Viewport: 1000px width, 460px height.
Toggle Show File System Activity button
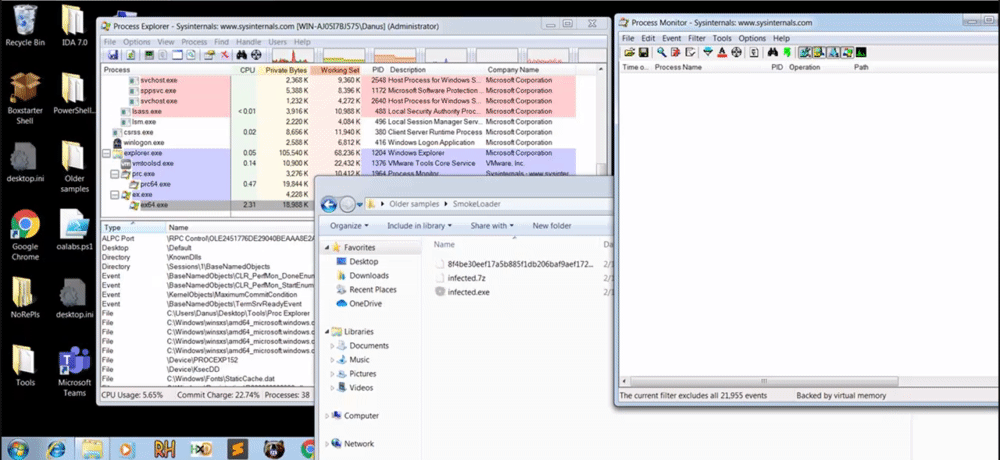(x=819, y=52)
